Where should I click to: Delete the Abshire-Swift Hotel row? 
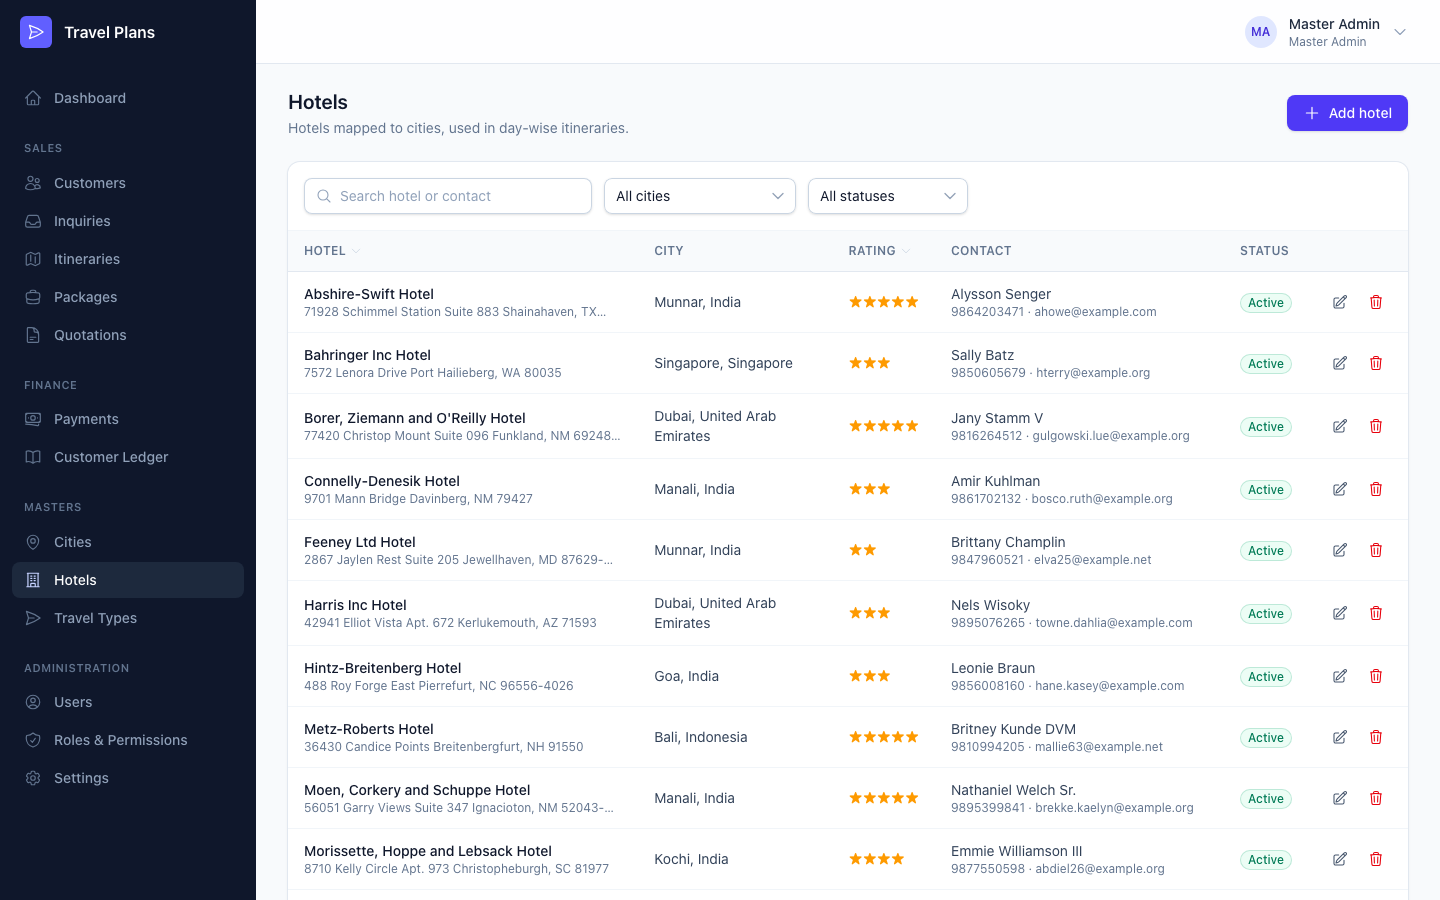[x=1376, y=302]
